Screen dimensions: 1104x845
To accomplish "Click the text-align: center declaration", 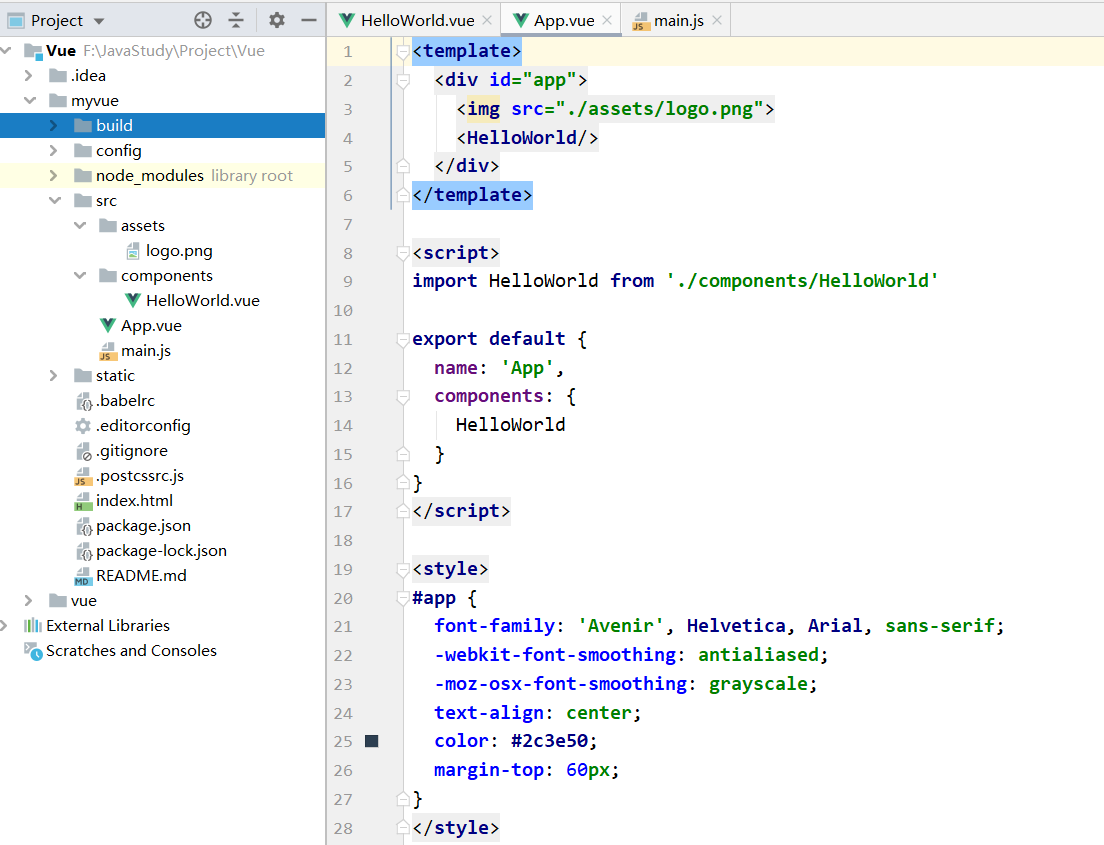I will [x=537, y=713].
